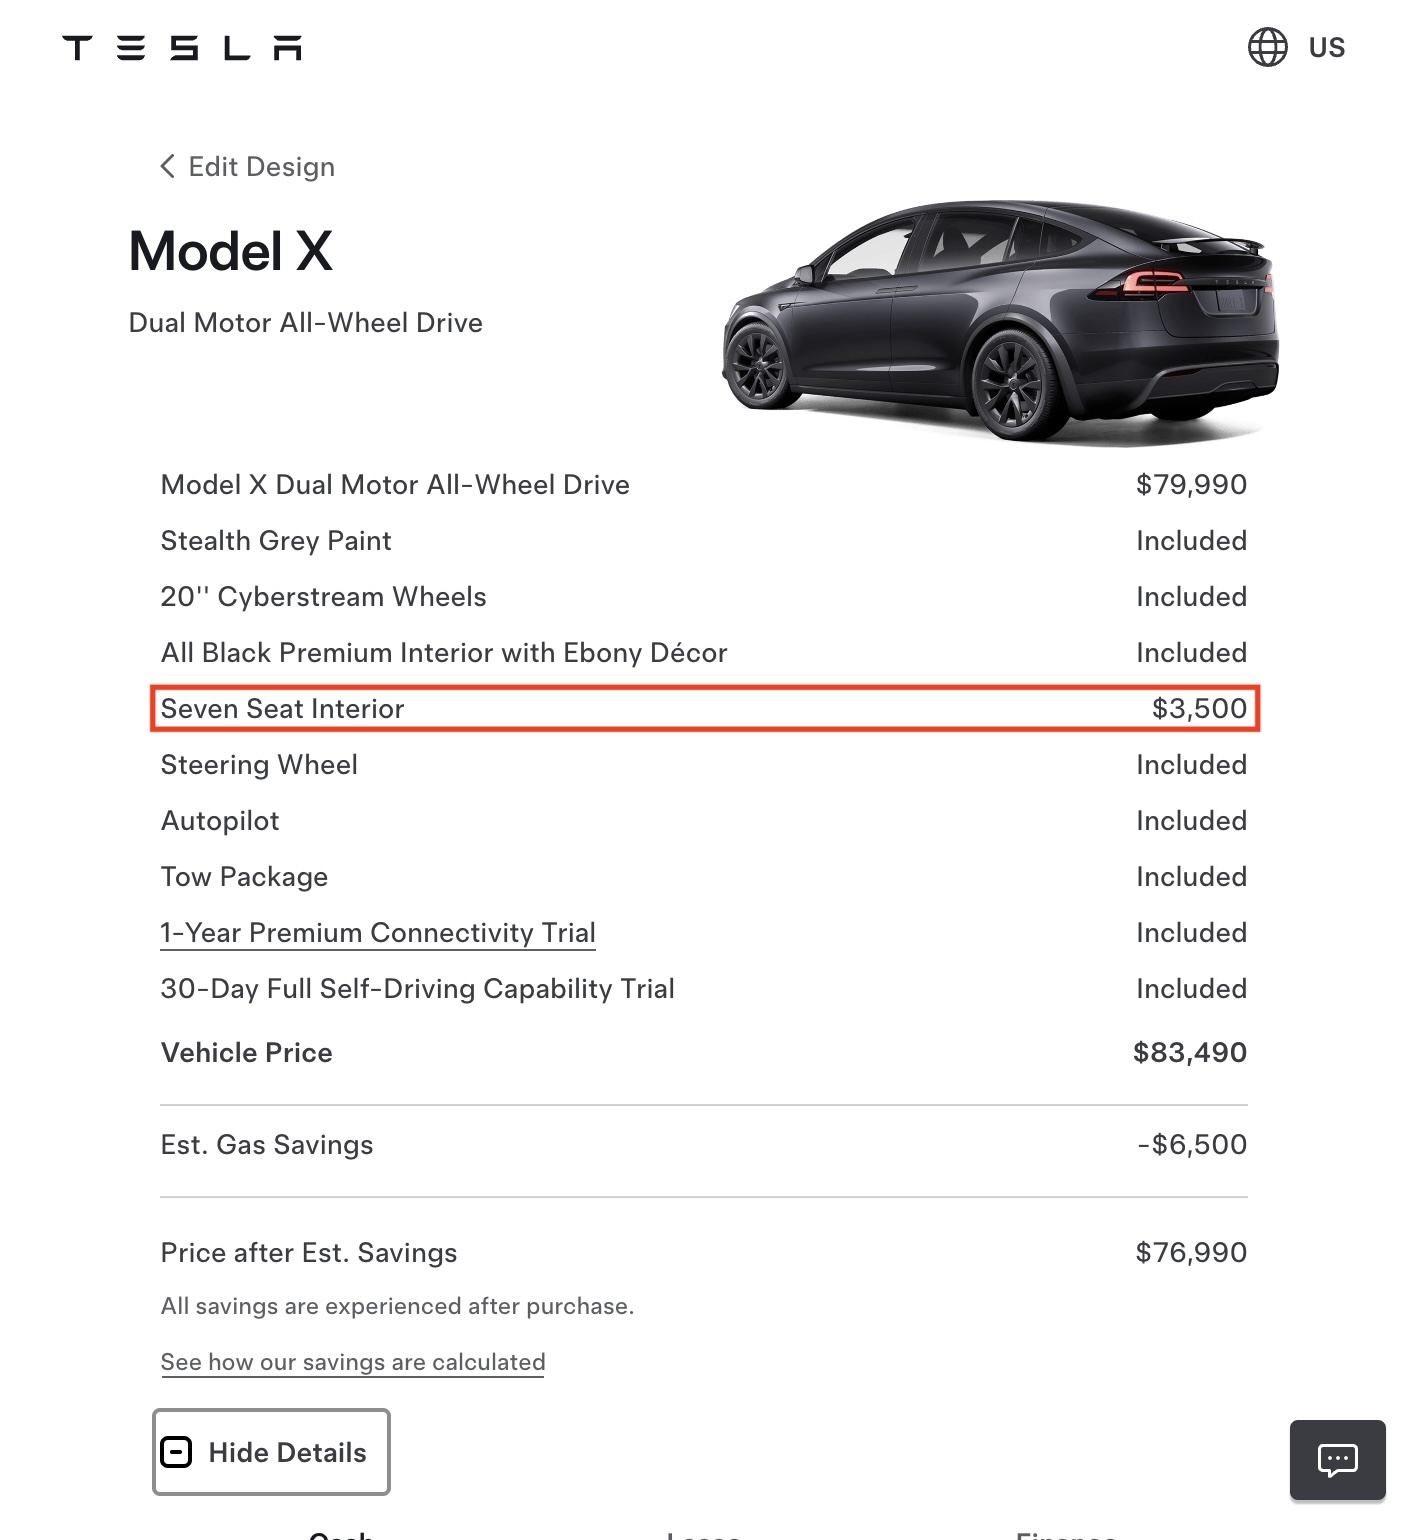The width and height of the screenshot is (1412, 1540).
Task: Click the Model X car image
Action: point(1000,320)
